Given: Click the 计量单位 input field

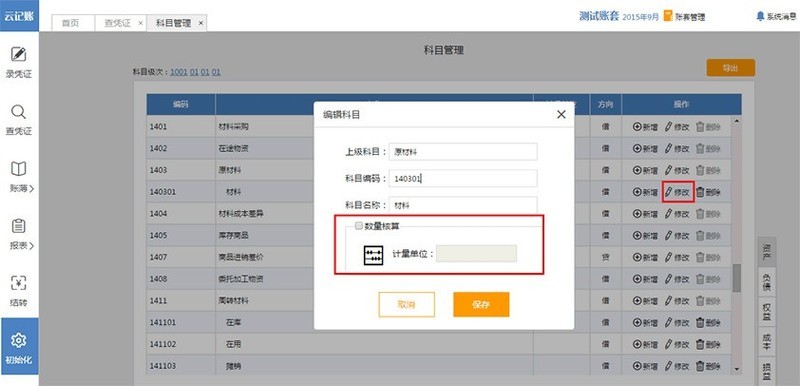Looking at the screenshot, I should (477, 253).
